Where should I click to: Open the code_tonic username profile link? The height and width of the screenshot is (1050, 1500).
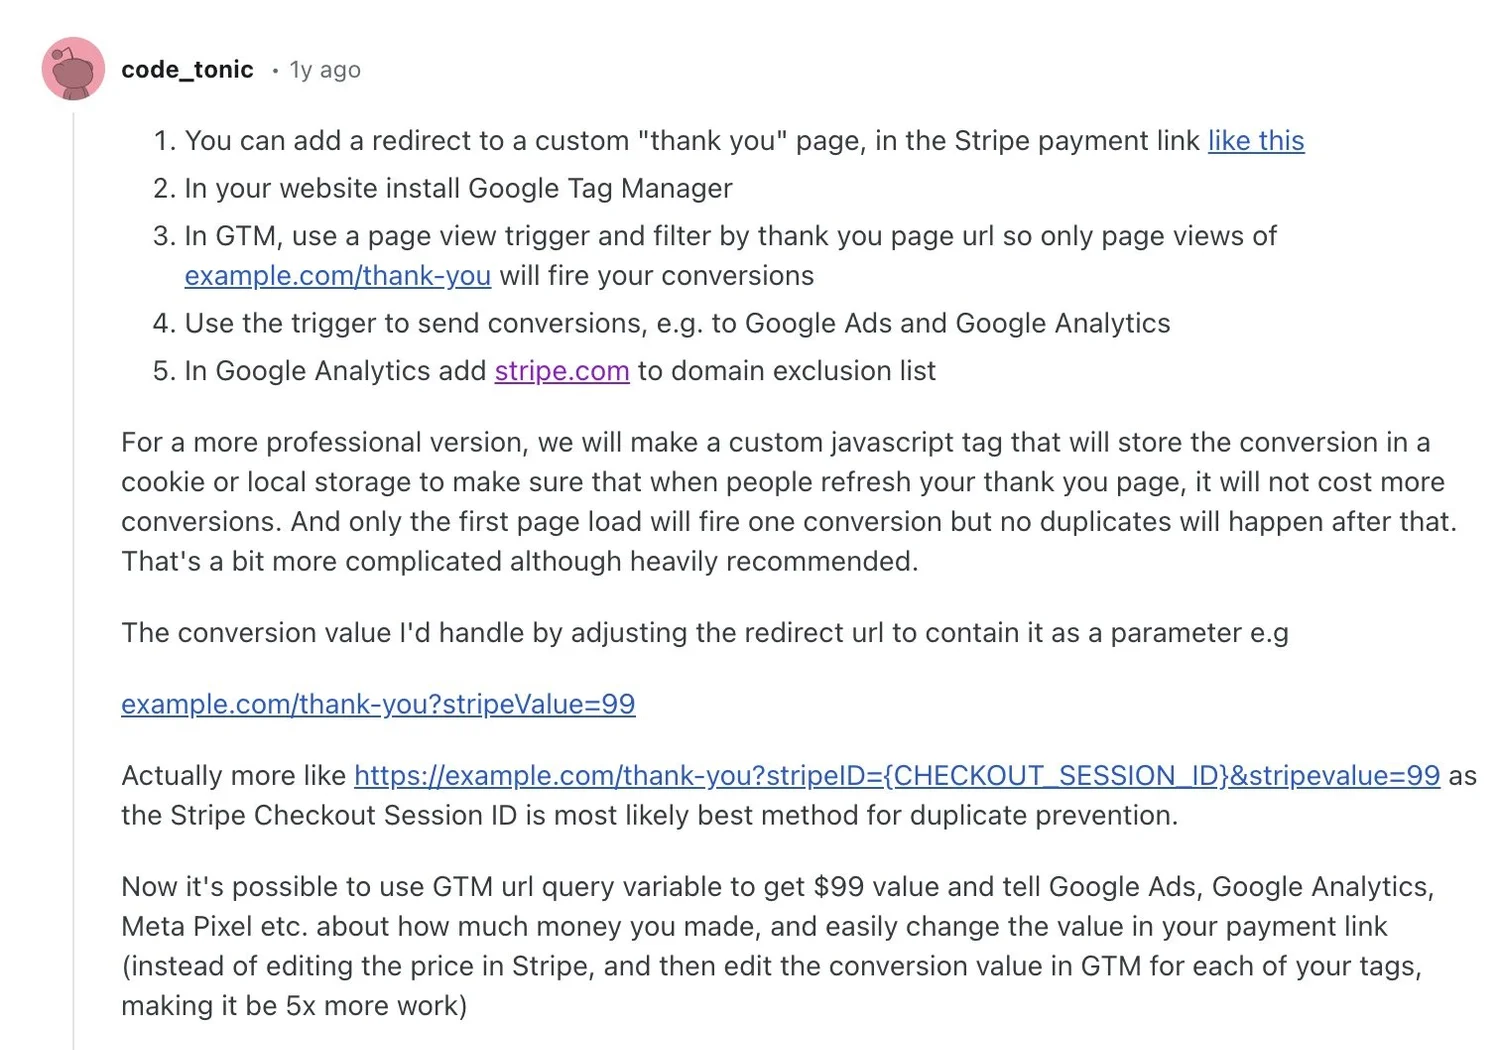coord(187,70)
